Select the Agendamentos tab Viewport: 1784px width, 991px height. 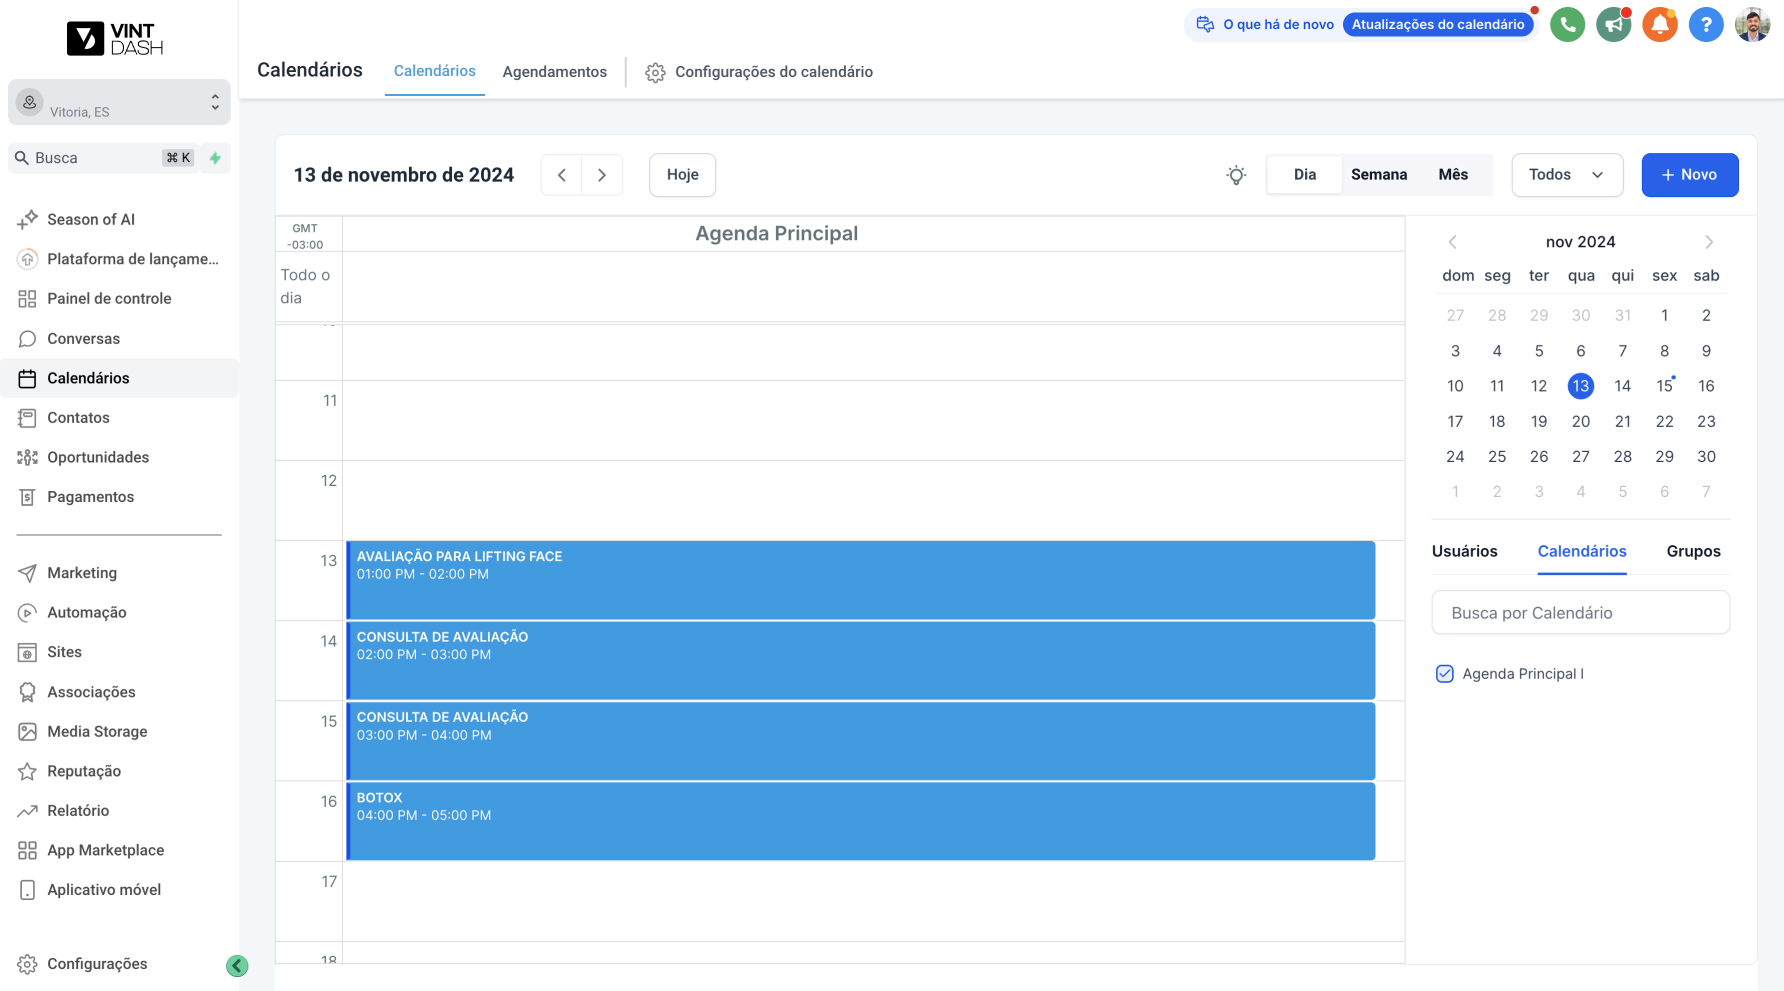click(x=555, y=72)
